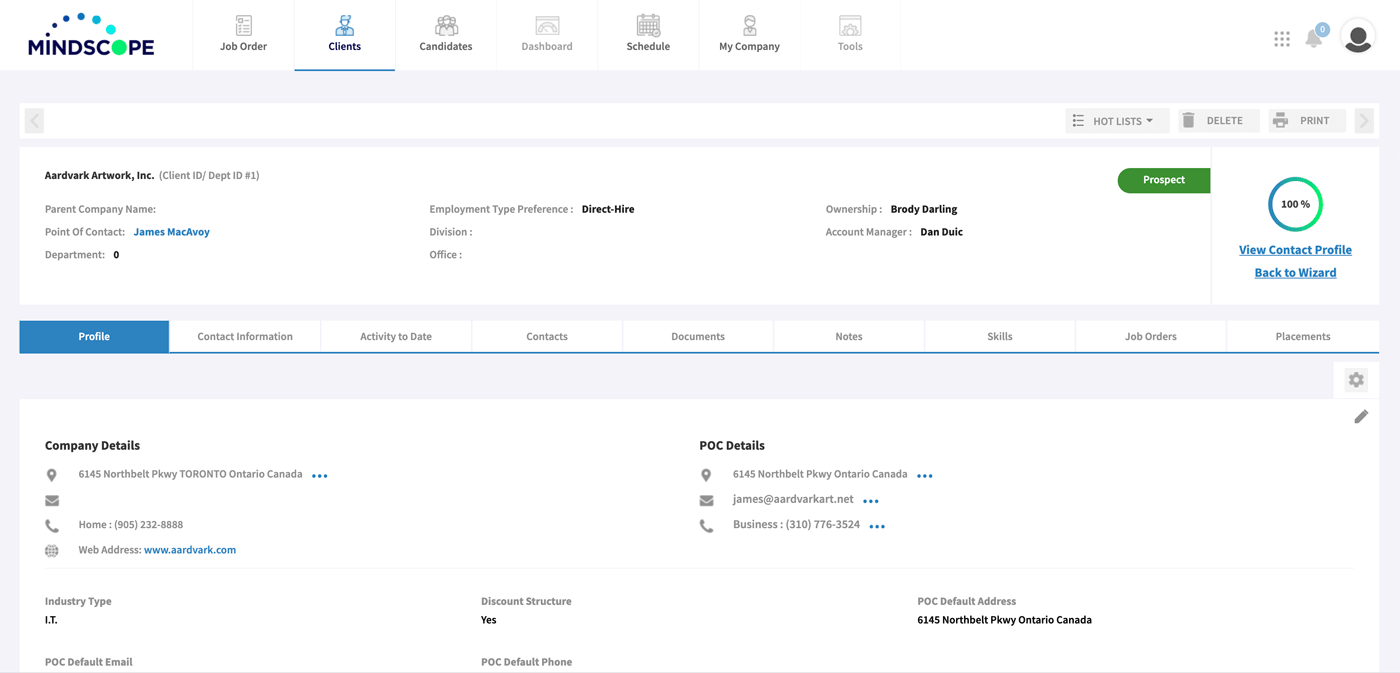This screenshot has width=1400, height=673.
Task: Expand the company address ellipsis options
Action: pyautogui.click(x=319, y=474)
